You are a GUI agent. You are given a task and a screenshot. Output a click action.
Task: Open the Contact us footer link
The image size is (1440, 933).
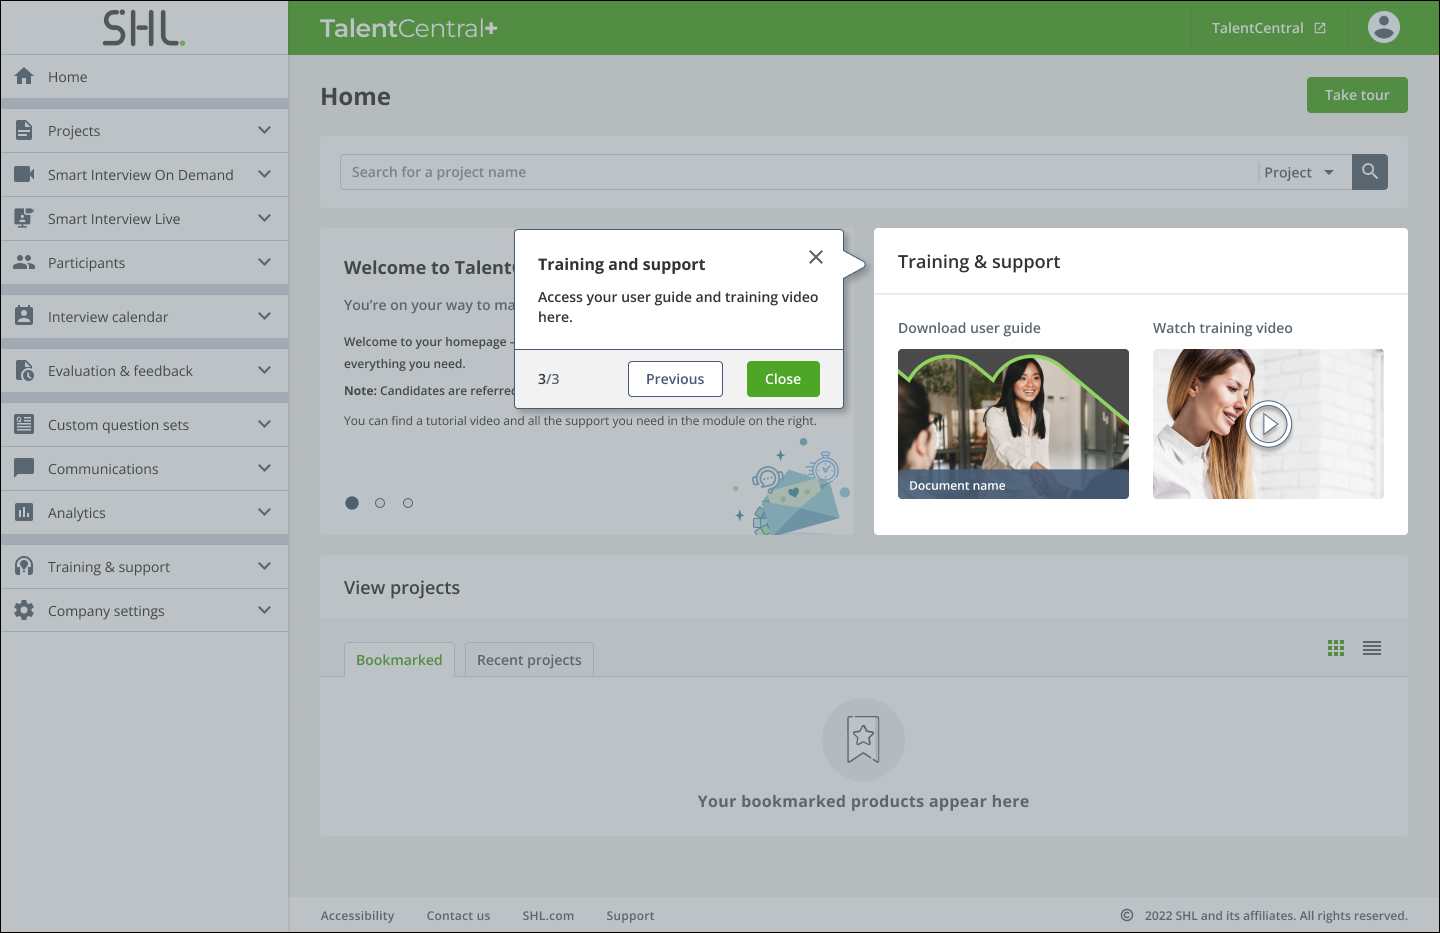point(458,916)
